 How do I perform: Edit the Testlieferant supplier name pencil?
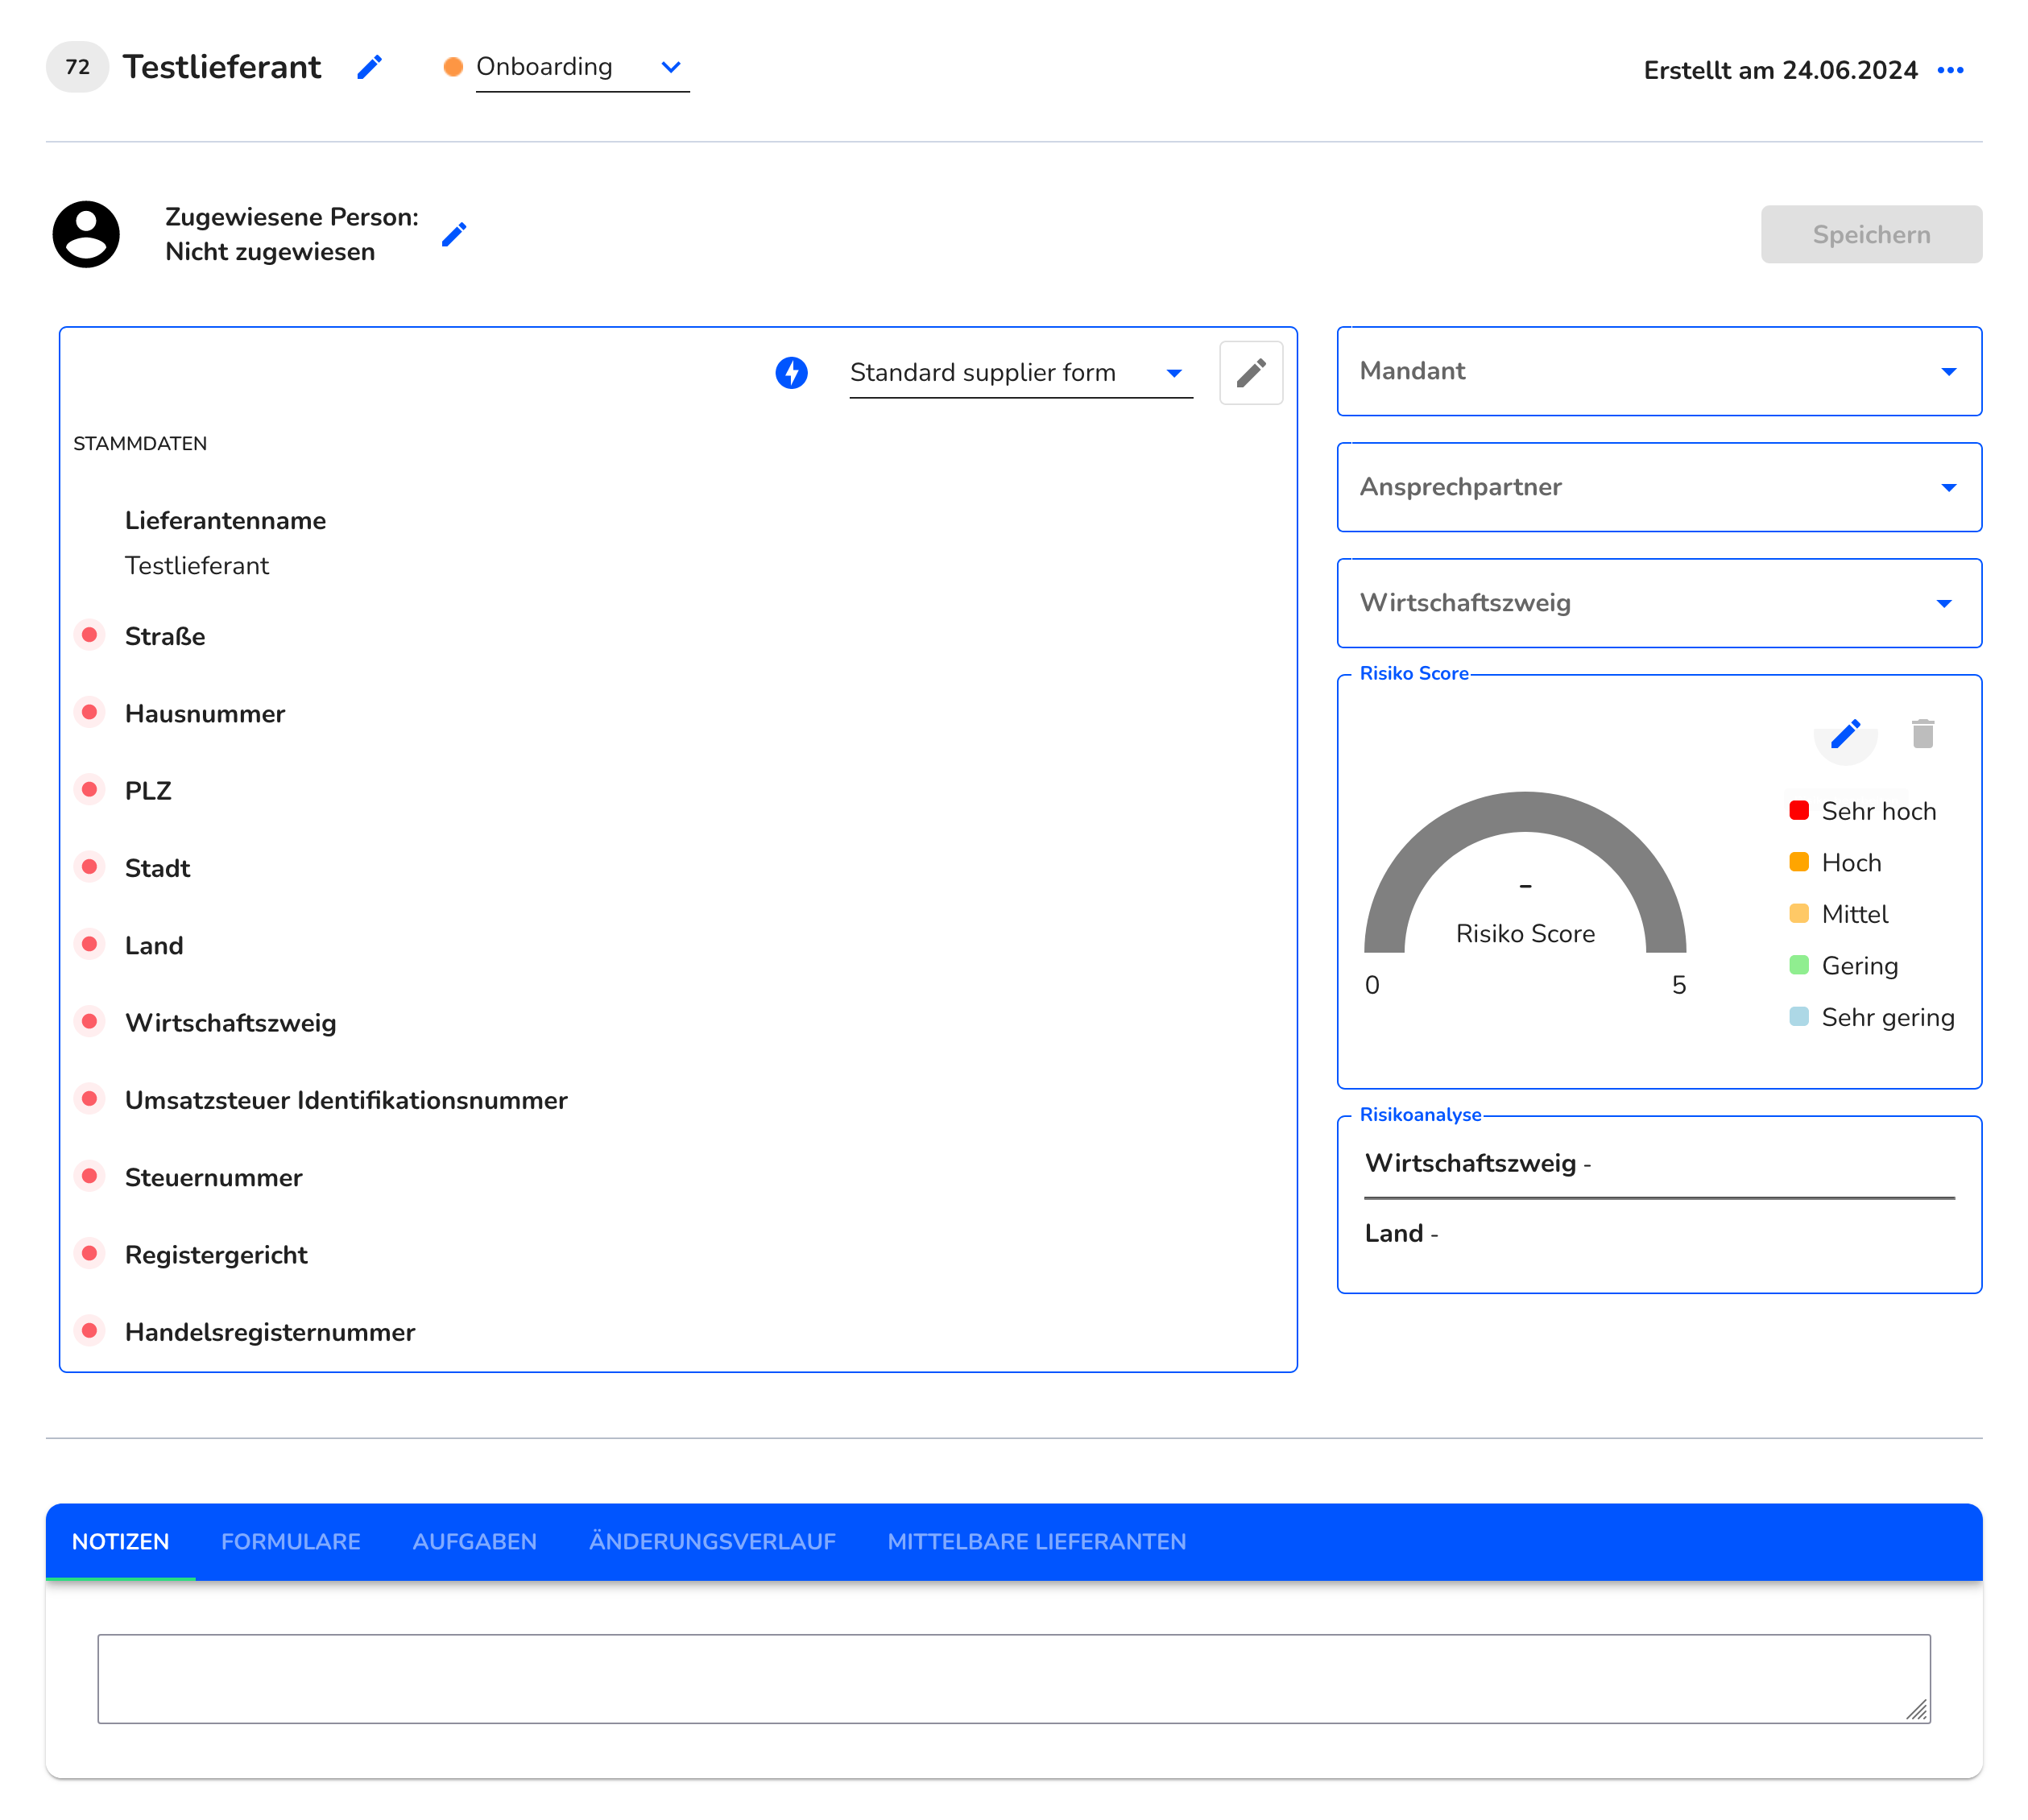(x=370, y=67)
